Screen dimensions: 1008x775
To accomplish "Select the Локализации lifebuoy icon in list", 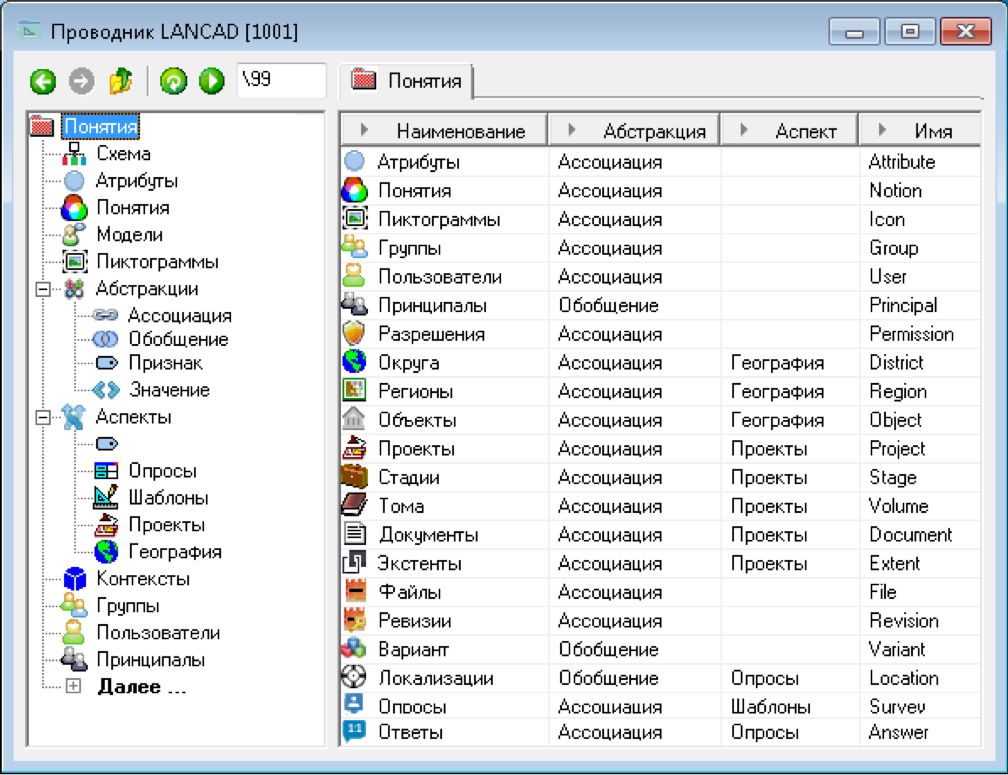I will pos(354,677).
